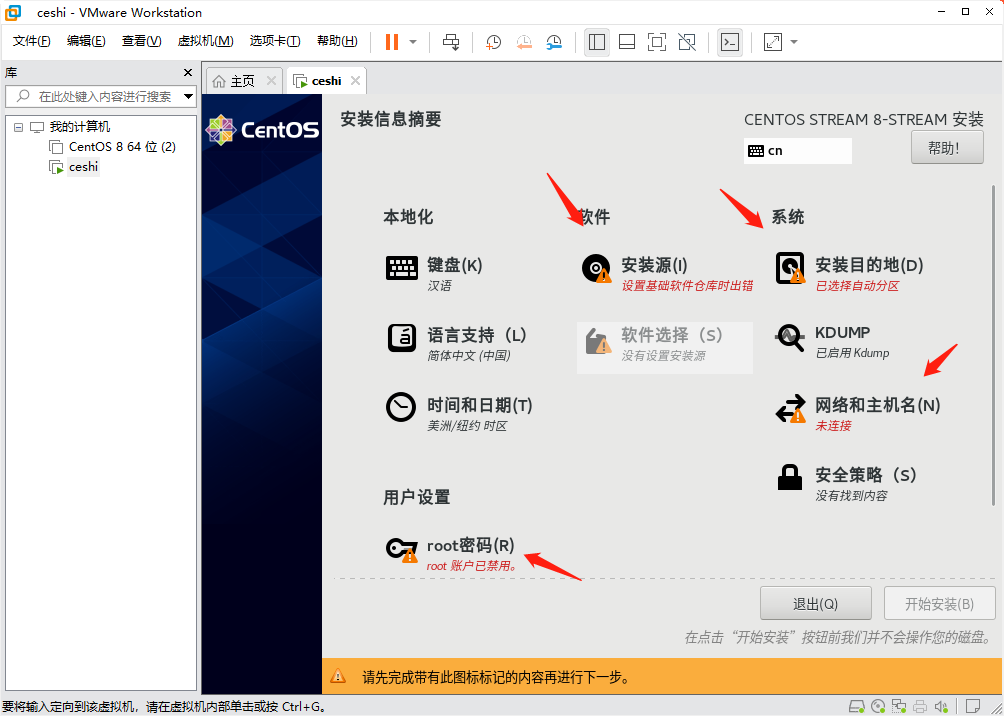Open 网络和主机名(N) network settings
Image resolution: width=1004 pixels, height=716 pixels.
click(x=857, y=413)
